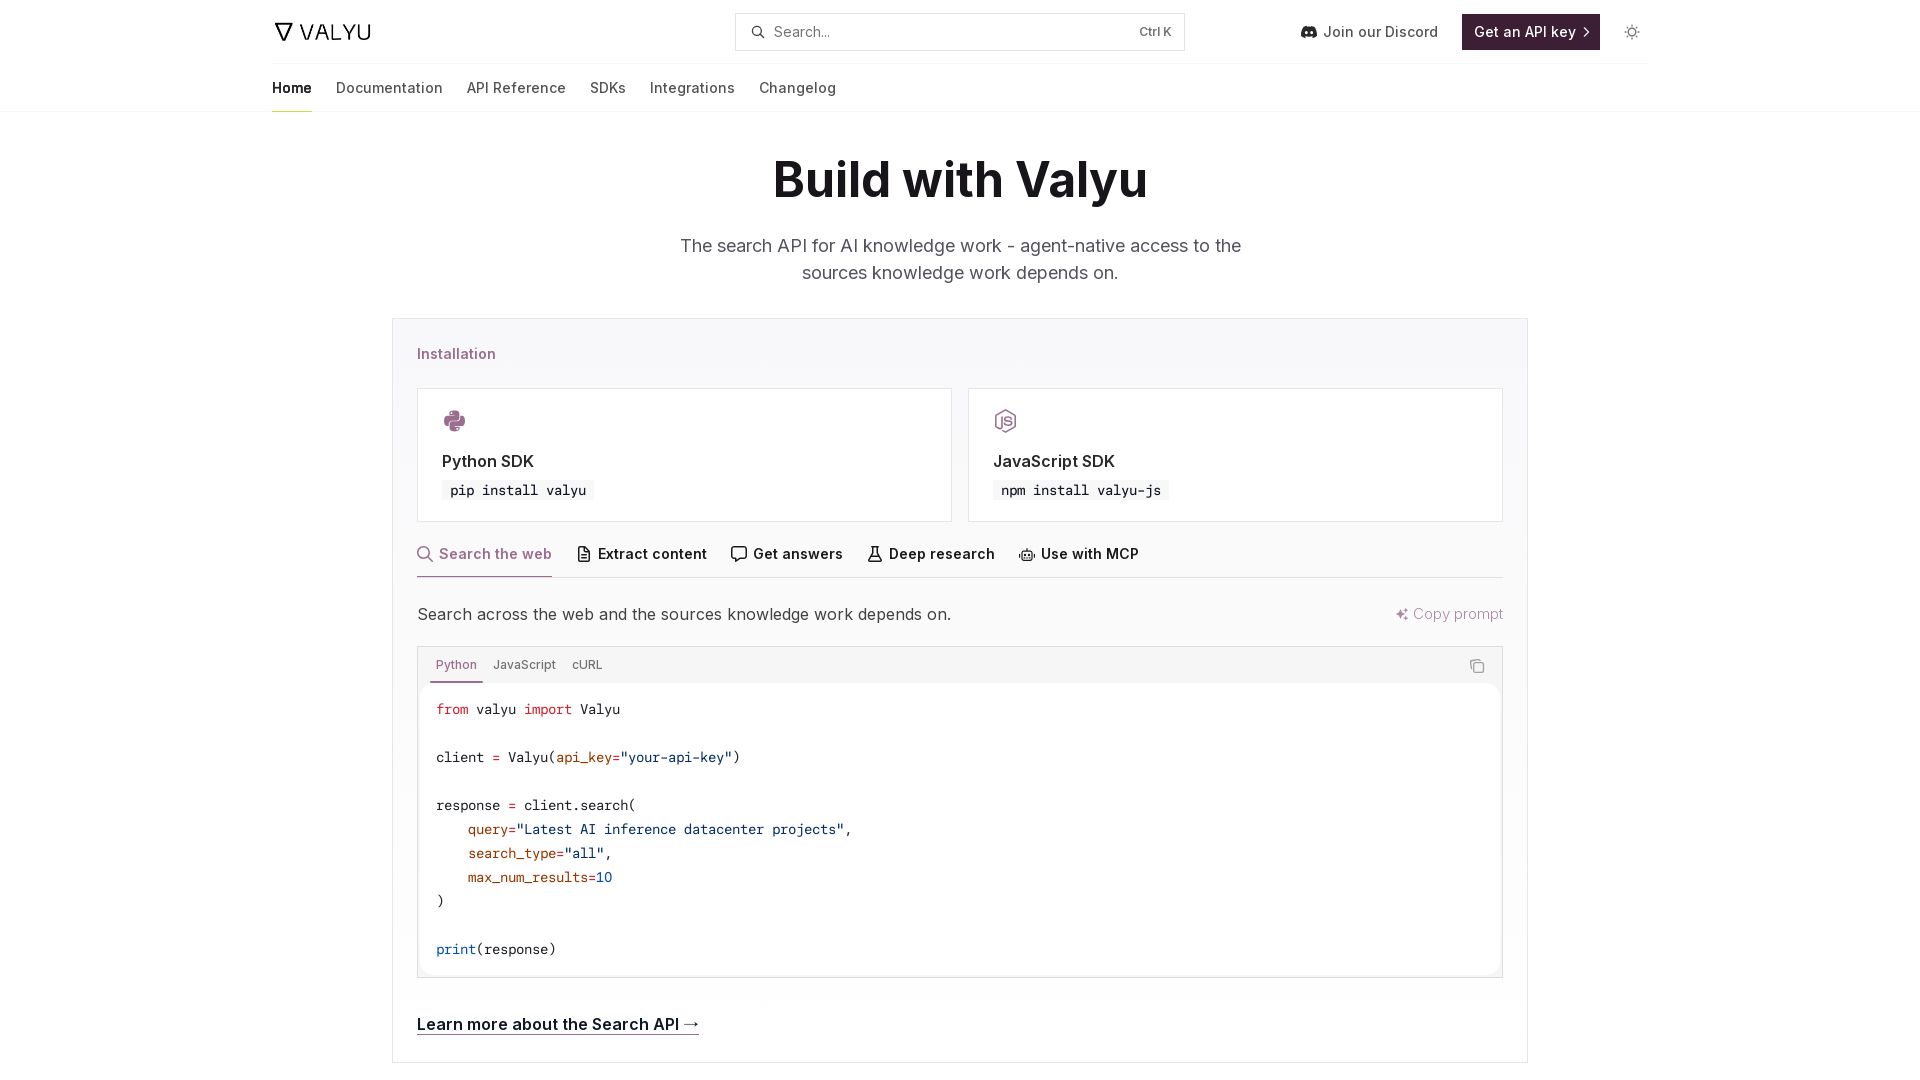Click the Ctrl K shortcut hint
1920x1080 pixels.
(x=1155, y=32)
